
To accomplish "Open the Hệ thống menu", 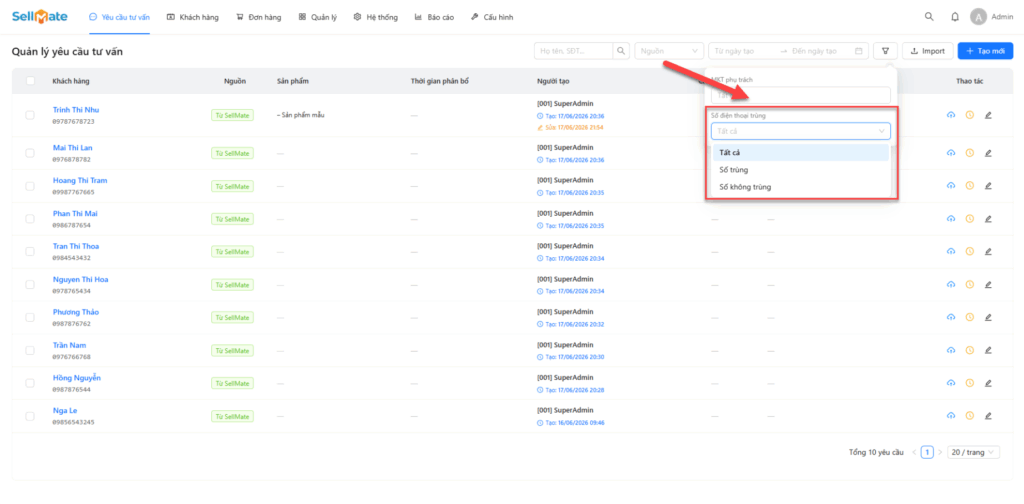I will click(376, 18).
